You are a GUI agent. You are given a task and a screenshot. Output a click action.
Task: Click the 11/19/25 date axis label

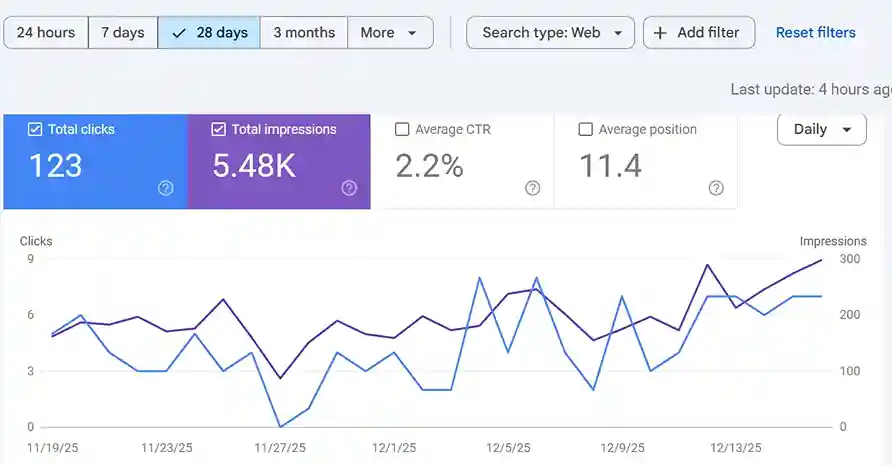click(x=52, y=448)
